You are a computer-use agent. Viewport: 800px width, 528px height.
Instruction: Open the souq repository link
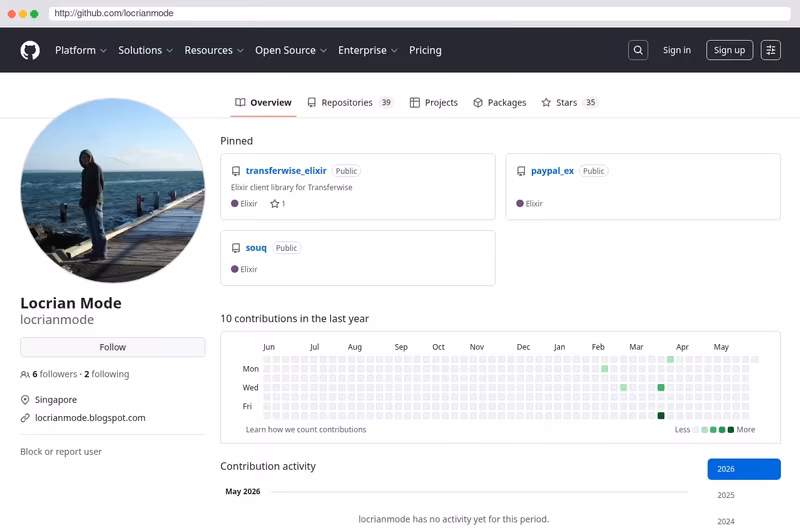pos(256,248)
